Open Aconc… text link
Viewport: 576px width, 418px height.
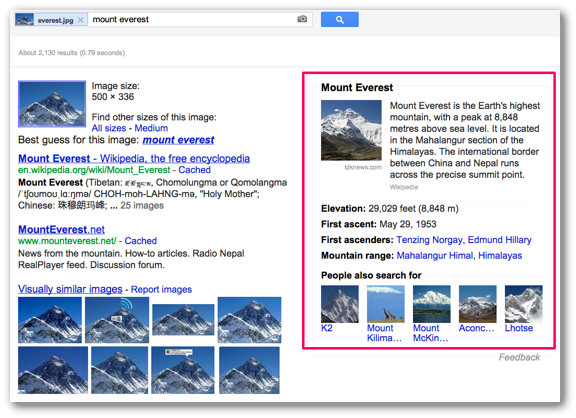tap(476, 328)
